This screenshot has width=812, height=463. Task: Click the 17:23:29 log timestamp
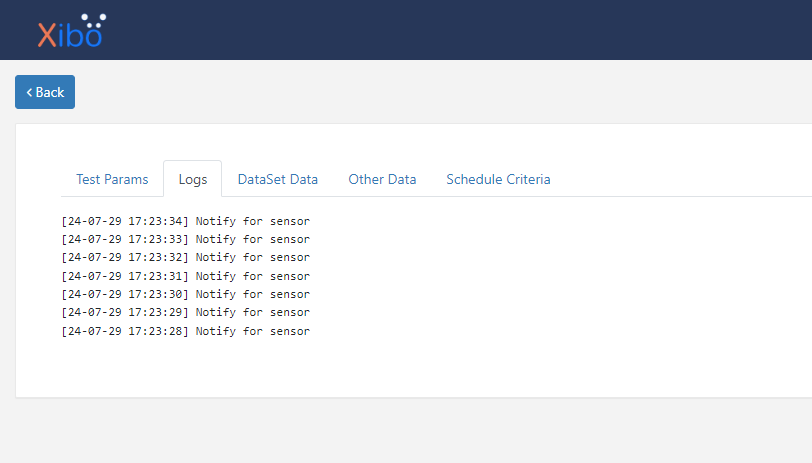(125, 312)
